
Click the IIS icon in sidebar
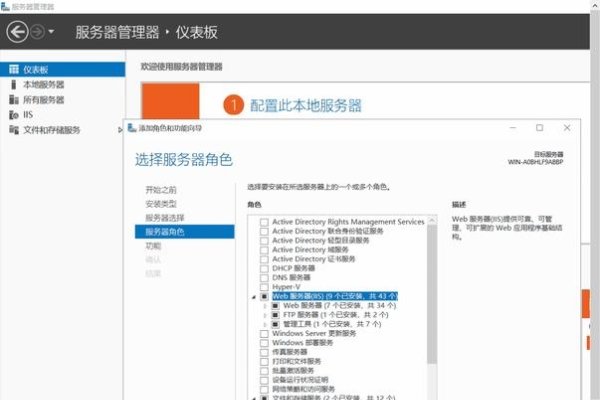point(14,115)
